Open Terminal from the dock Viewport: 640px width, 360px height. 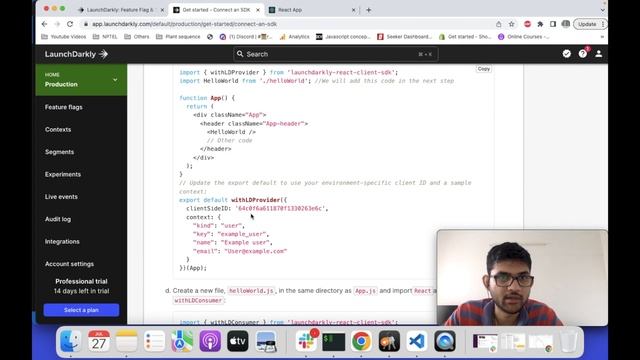(333, 341)
